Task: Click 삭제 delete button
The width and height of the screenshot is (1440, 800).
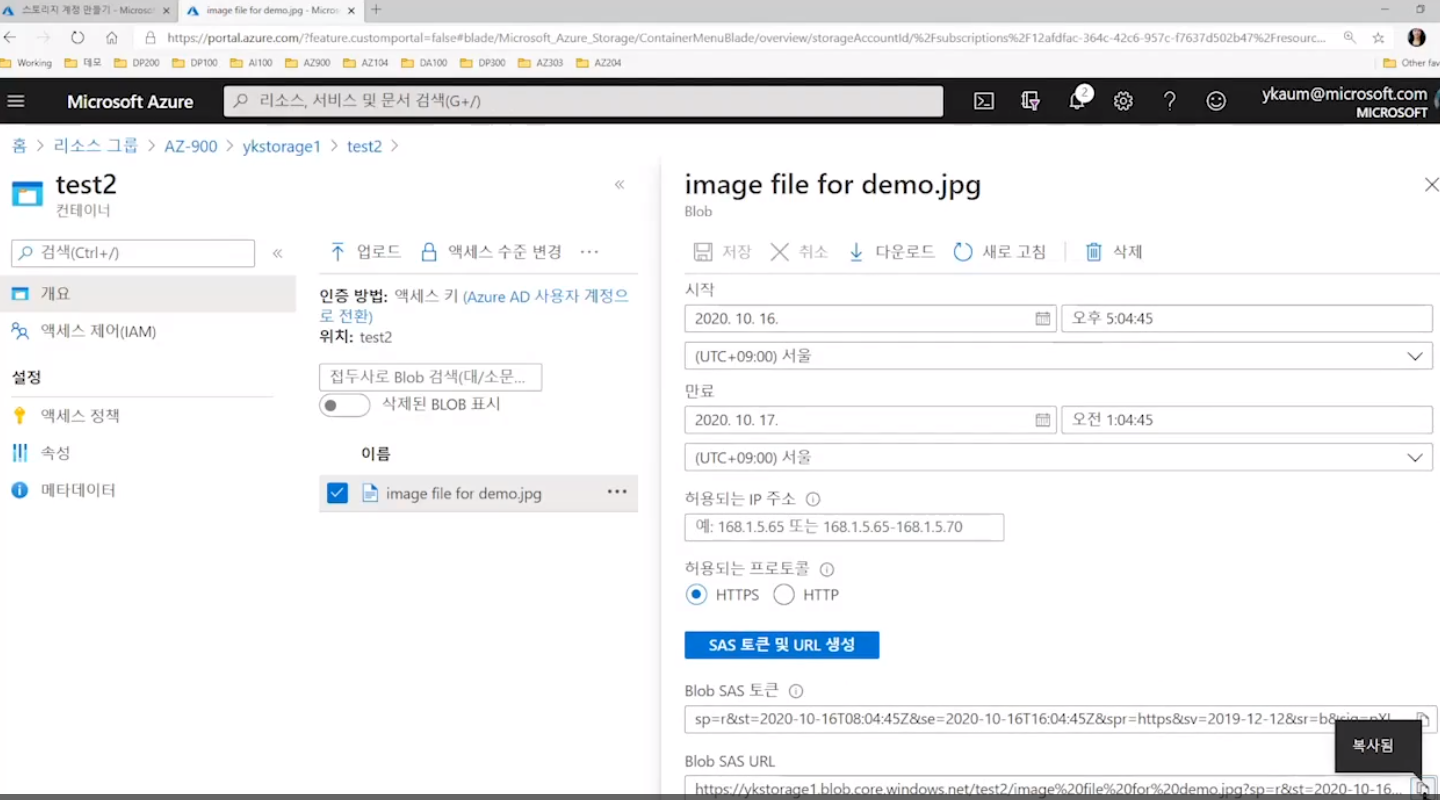Action: point(1114,252)
